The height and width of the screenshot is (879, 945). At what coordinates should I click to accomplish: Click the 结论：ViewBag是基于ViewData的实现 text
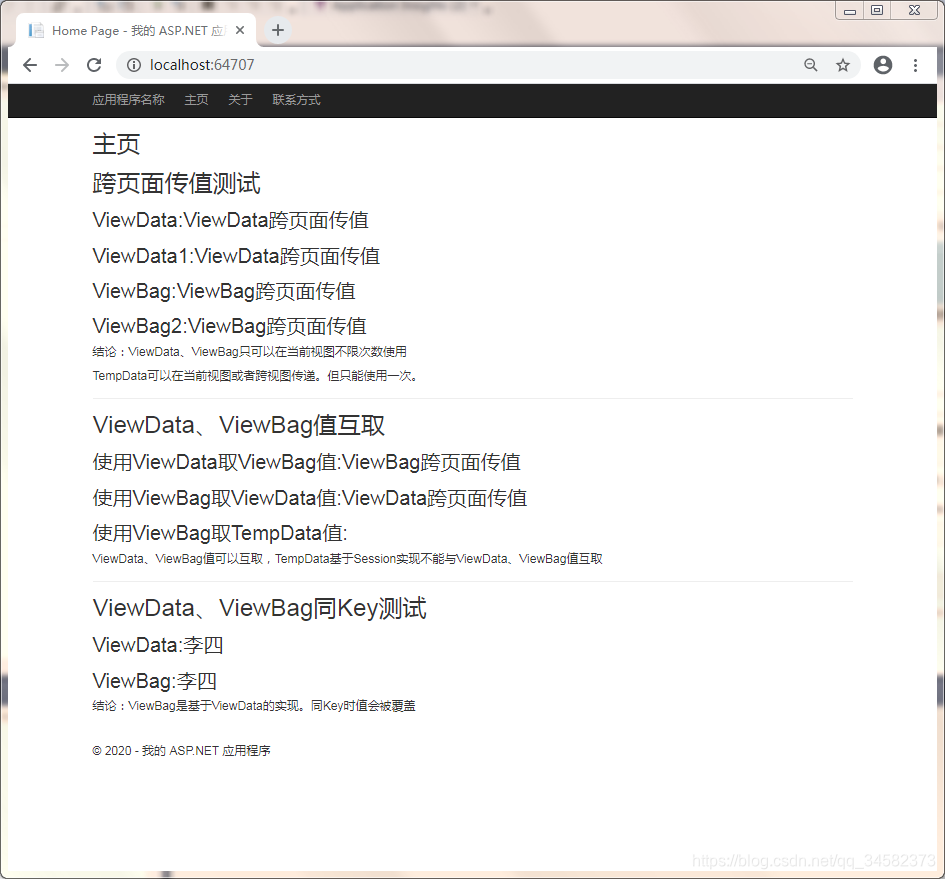point(254,706)
